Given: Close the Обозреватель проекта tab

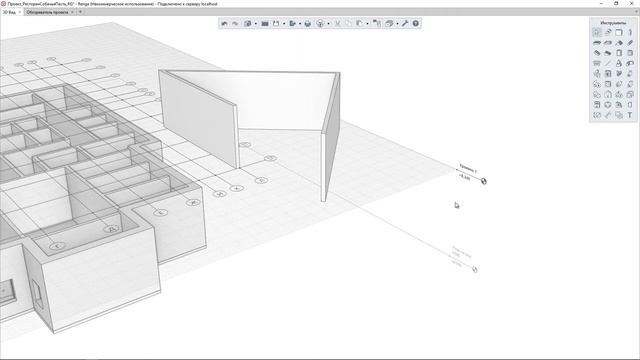Looking at the screenshot, I should (x=72, y=12).
